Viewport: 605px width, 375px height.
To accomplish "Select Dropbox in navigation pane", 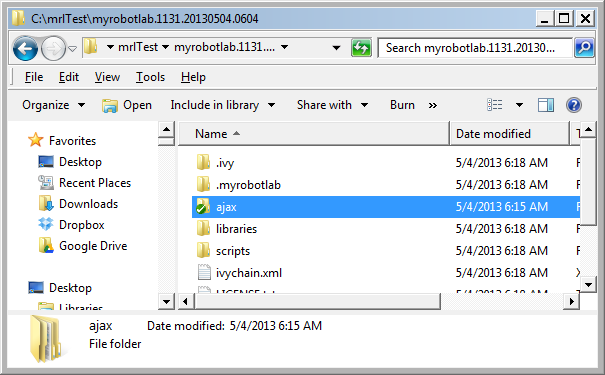I will click(81, 225).
